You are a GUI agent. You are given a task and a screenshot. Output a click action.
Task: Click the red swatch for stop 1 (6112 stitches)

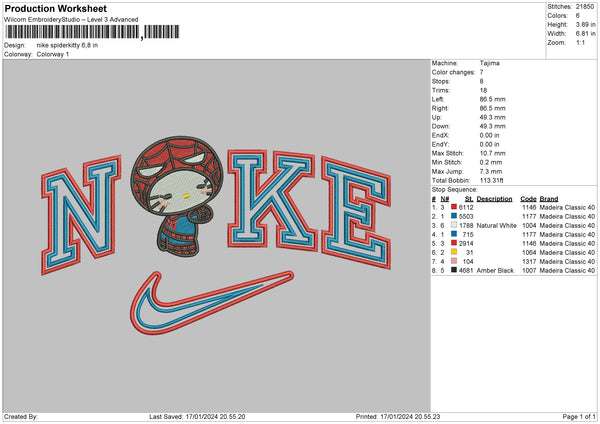(x=454, y=207)
